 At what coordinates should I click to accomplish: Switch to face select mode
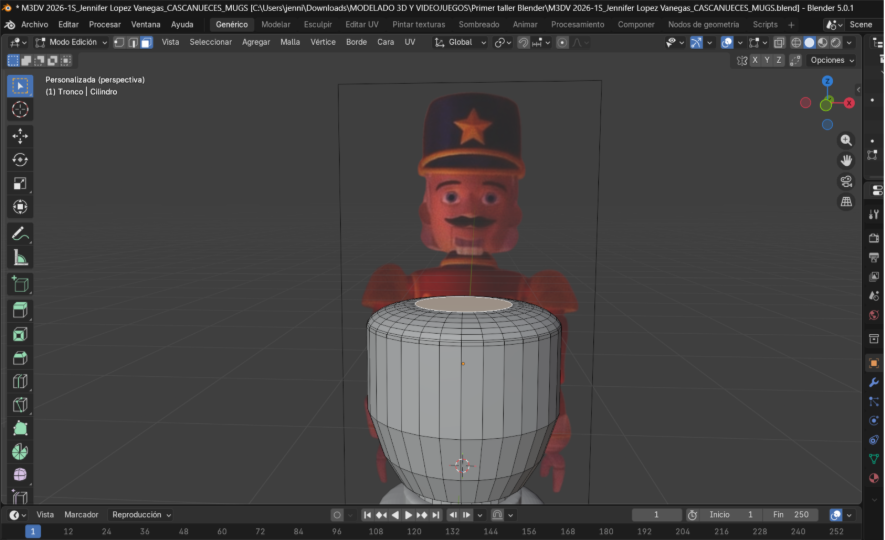tap(146, 42)
